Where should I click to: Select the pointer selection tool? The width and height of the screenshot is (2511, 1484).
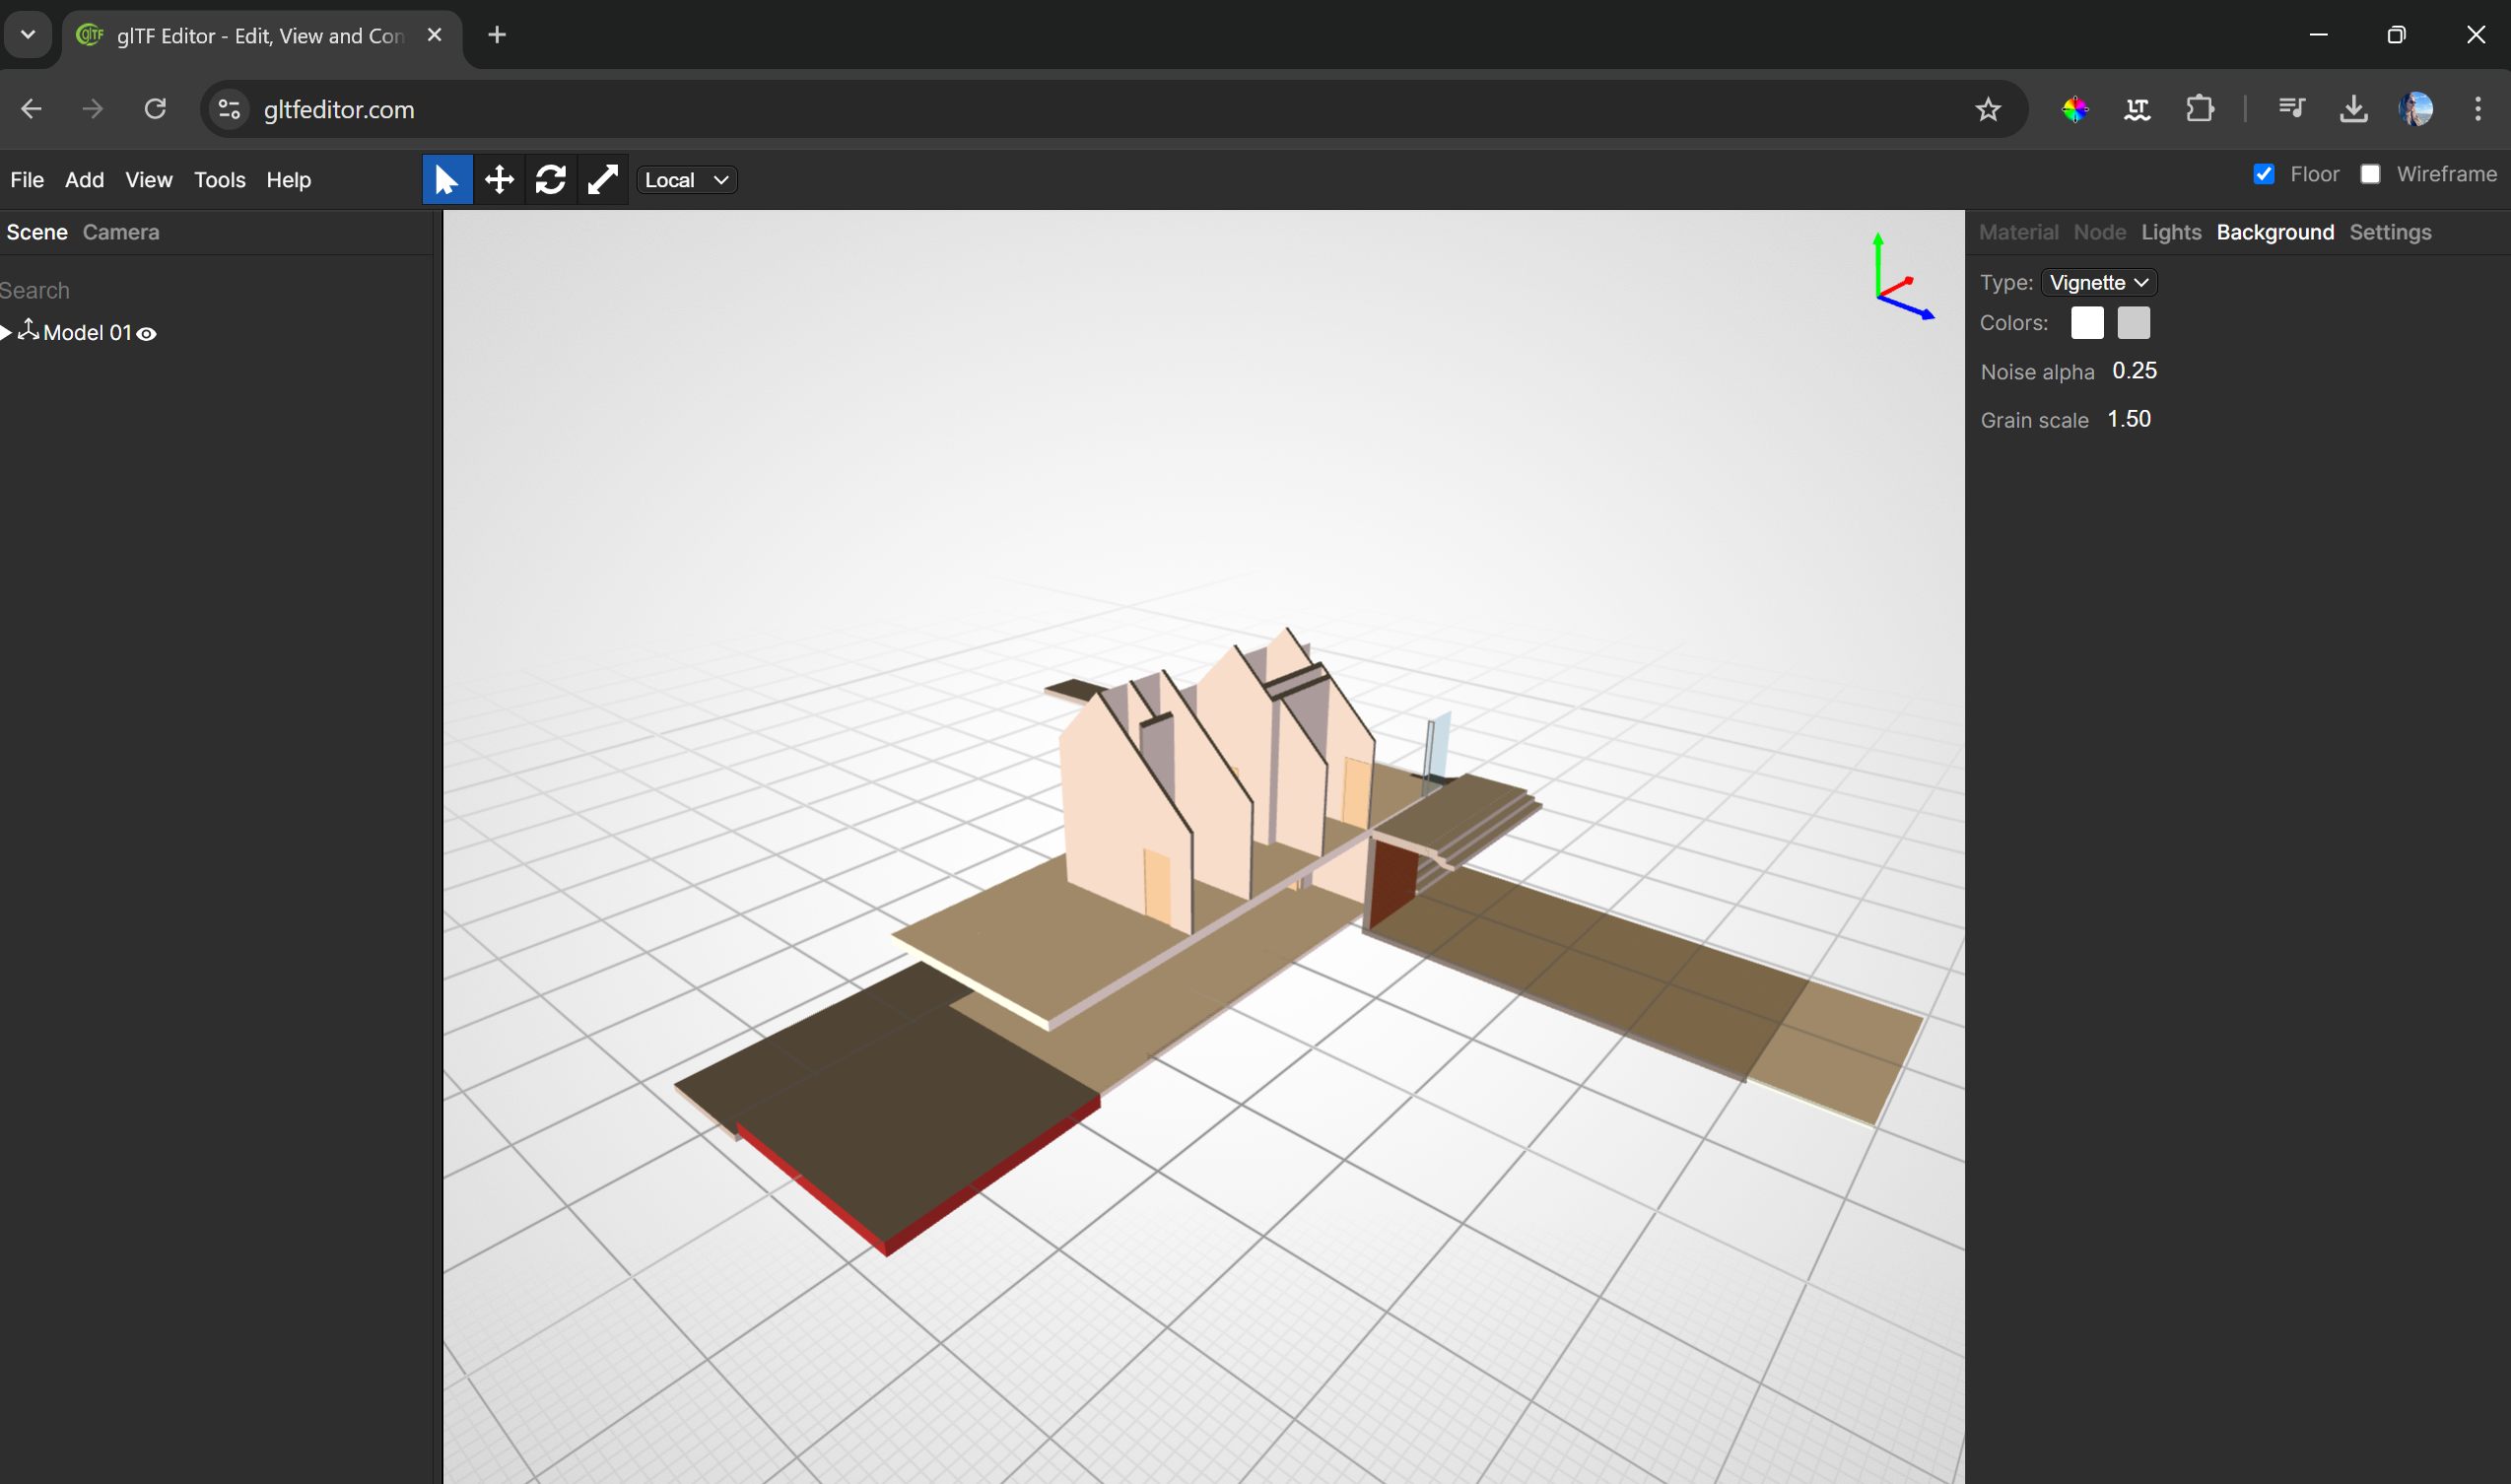(447, 180)
